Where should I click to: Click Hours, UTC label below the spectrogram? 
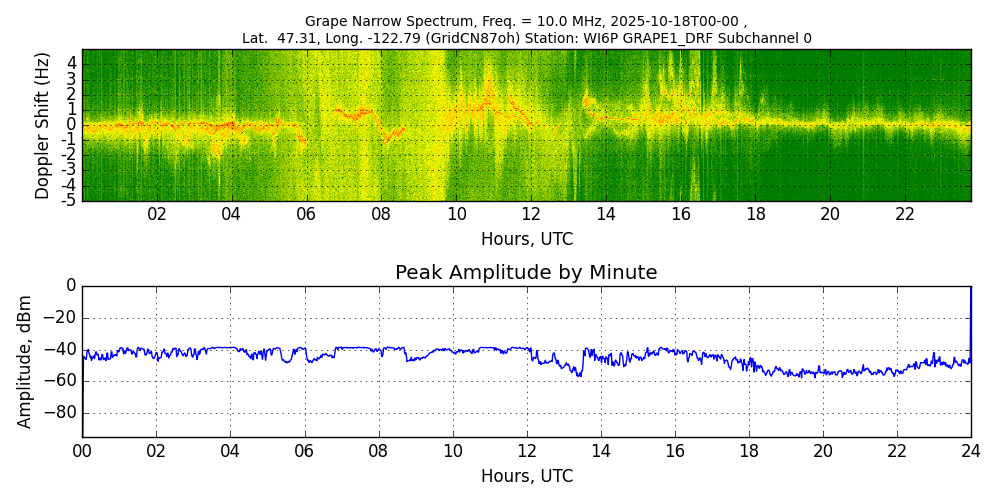(526, 239)
